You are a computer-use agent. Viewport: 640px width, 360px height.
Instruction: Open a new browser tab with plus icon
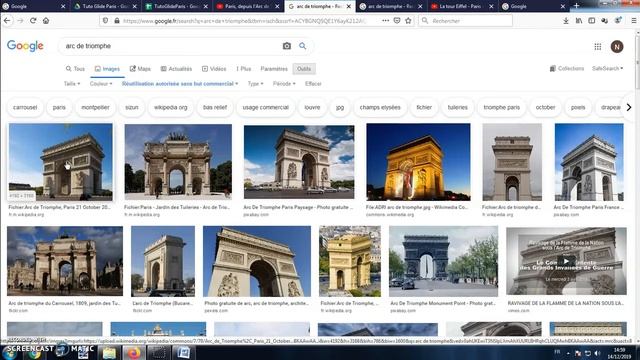pos(576,6)
